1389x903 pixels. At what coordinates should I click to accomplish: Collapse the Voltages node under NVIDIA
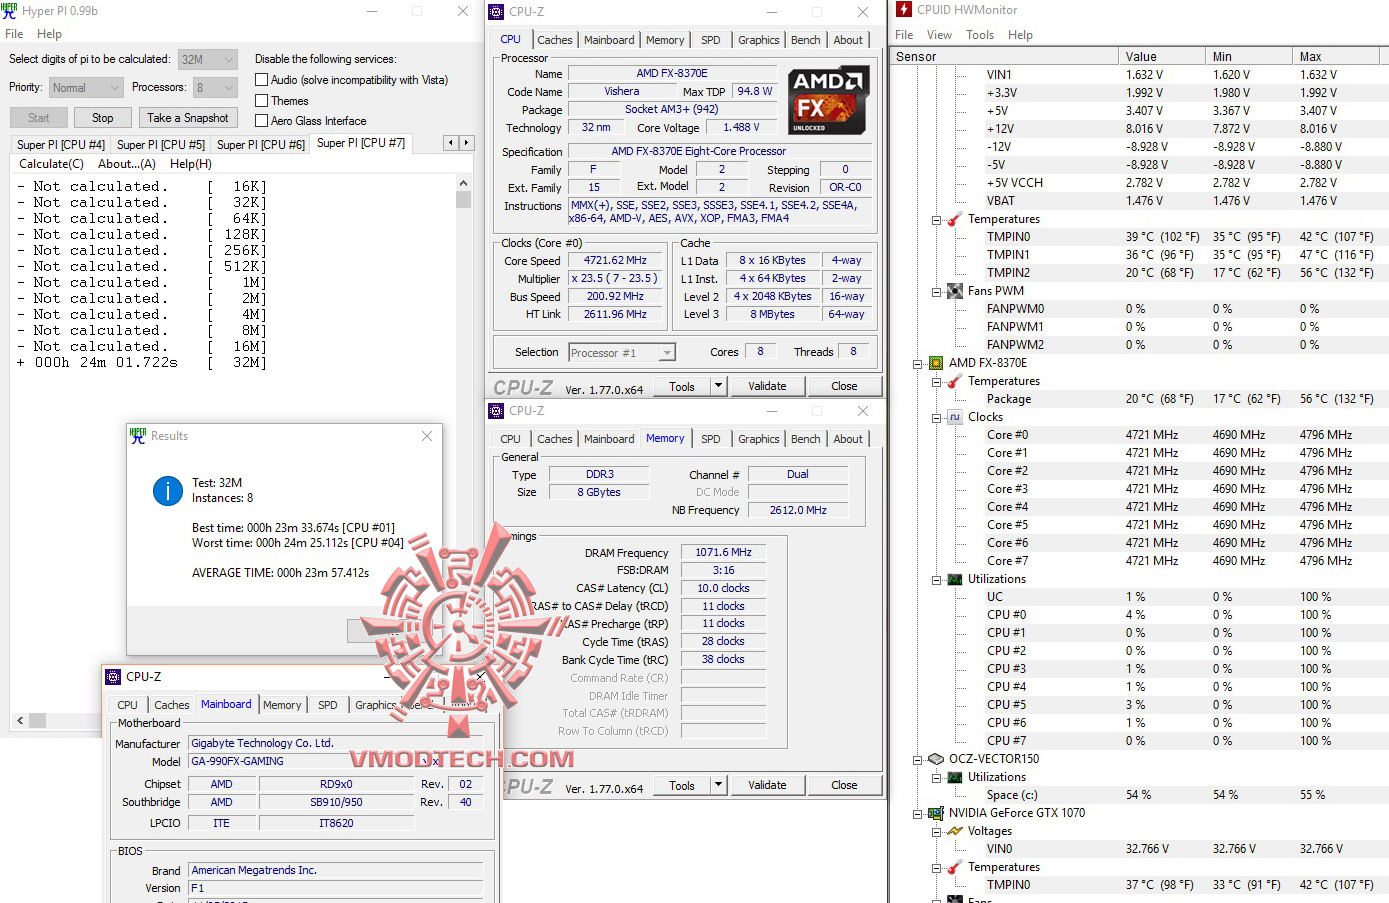936,831
